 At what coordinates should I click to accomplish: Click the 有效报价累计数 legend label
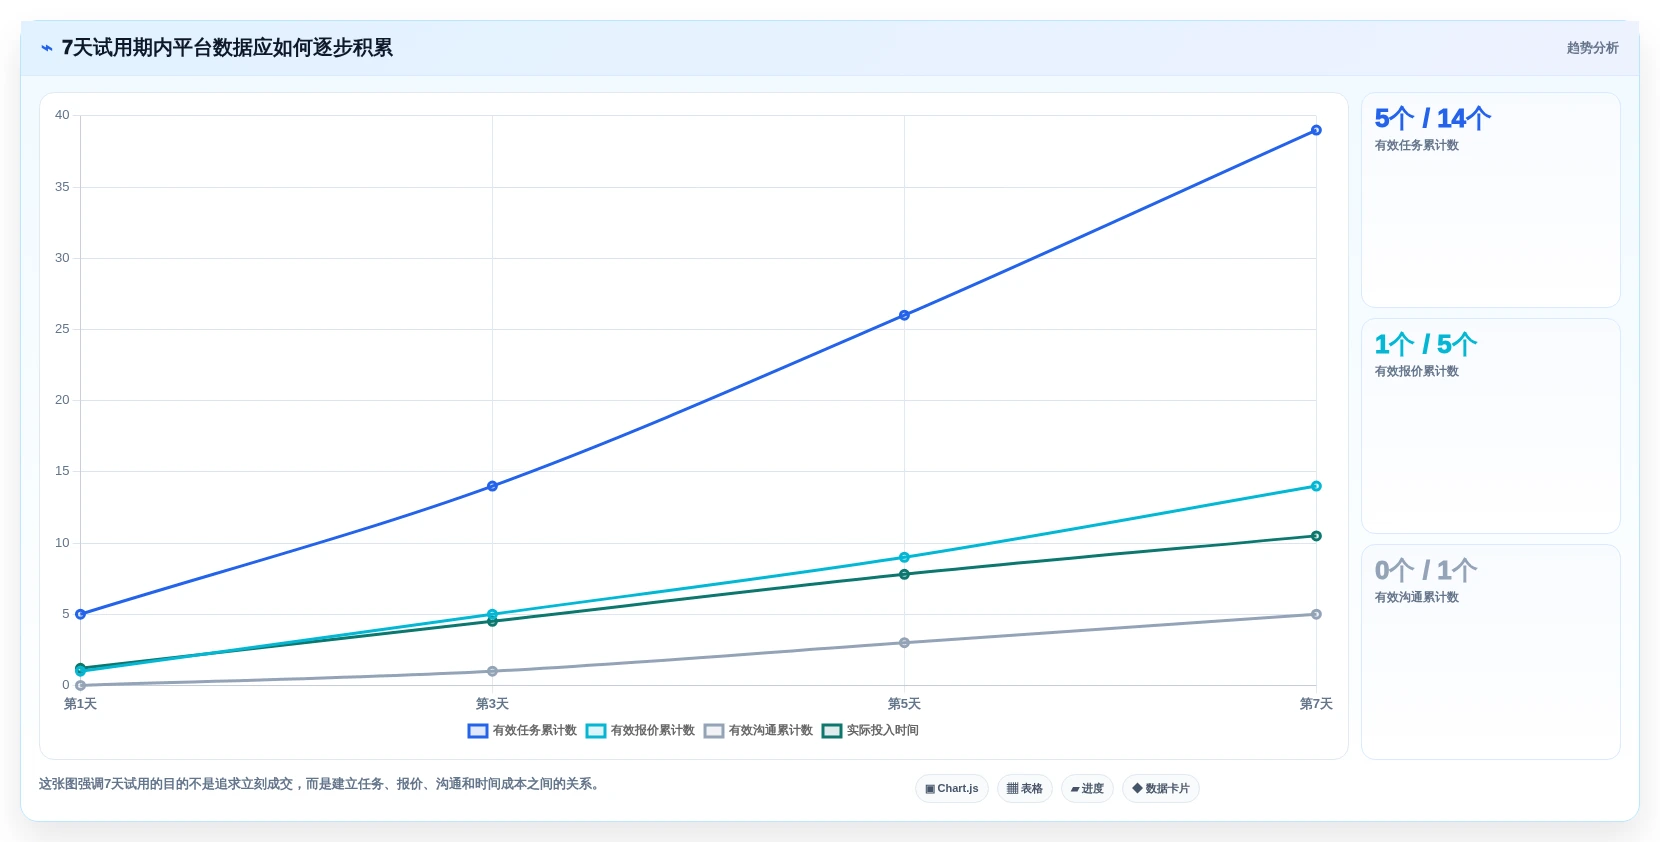653,731
